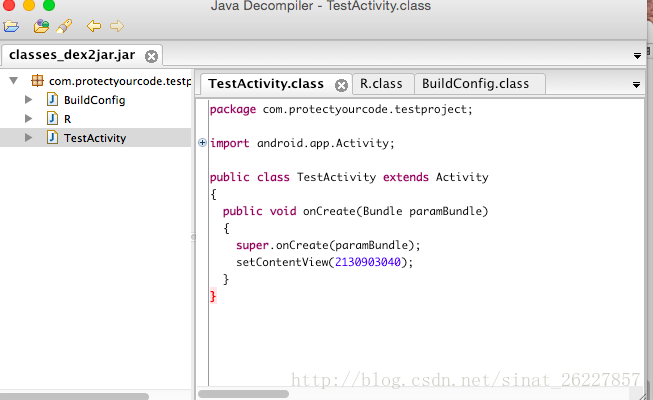
Task: Unfold the collapsed import section
Action: click(x=203, y=143)
